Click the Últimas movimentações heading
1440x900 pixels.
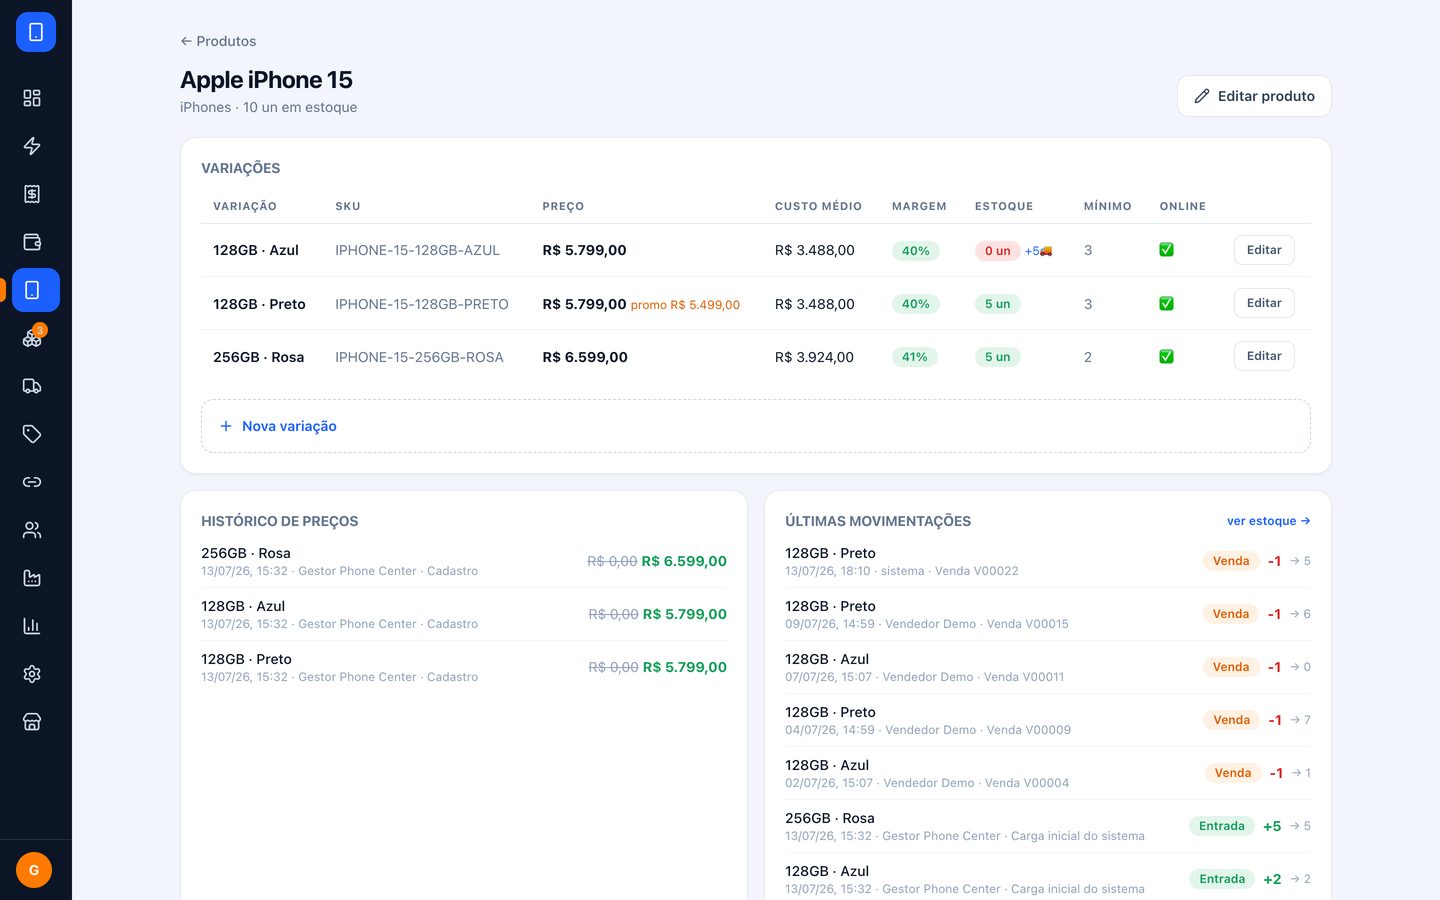878,521
